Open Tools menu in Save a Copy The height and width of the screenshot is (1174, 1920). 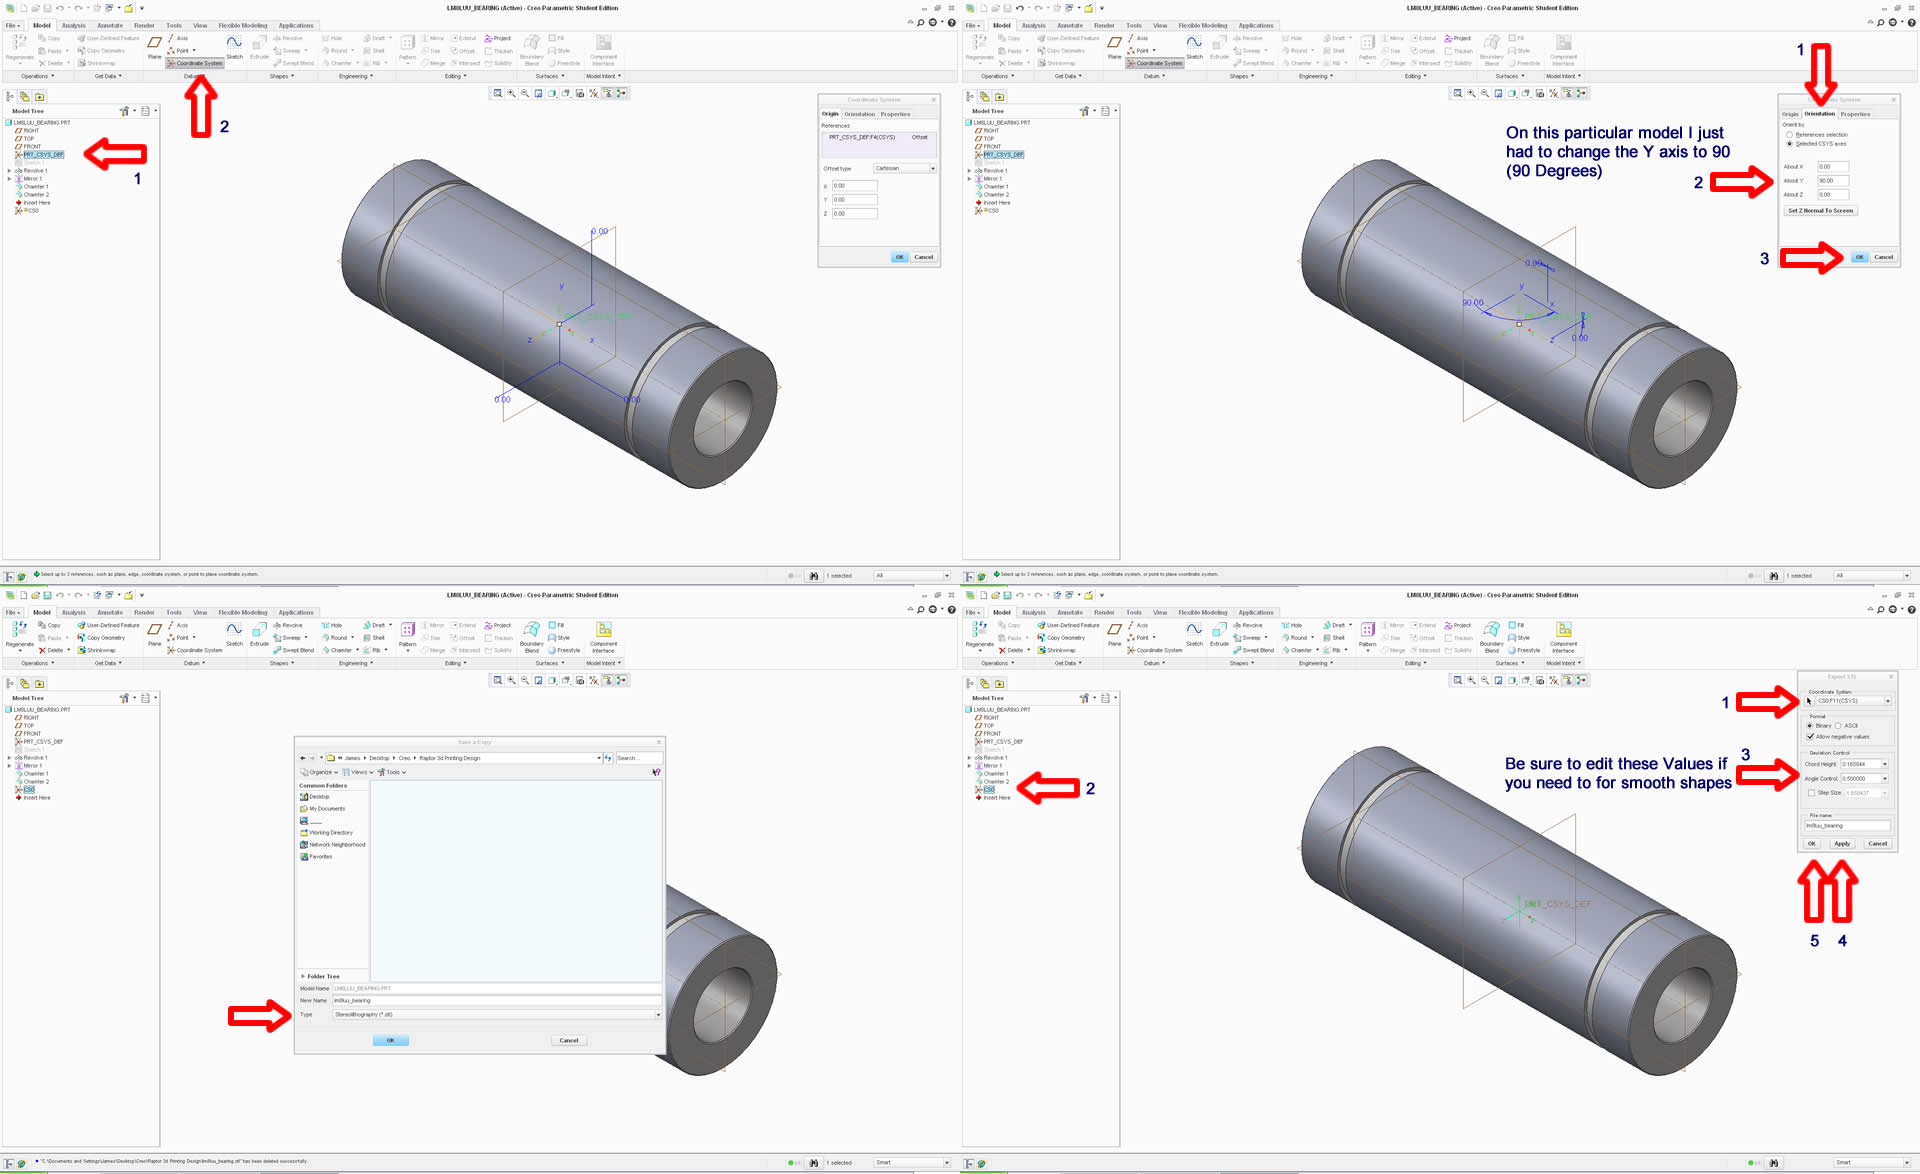click(392, 772)
